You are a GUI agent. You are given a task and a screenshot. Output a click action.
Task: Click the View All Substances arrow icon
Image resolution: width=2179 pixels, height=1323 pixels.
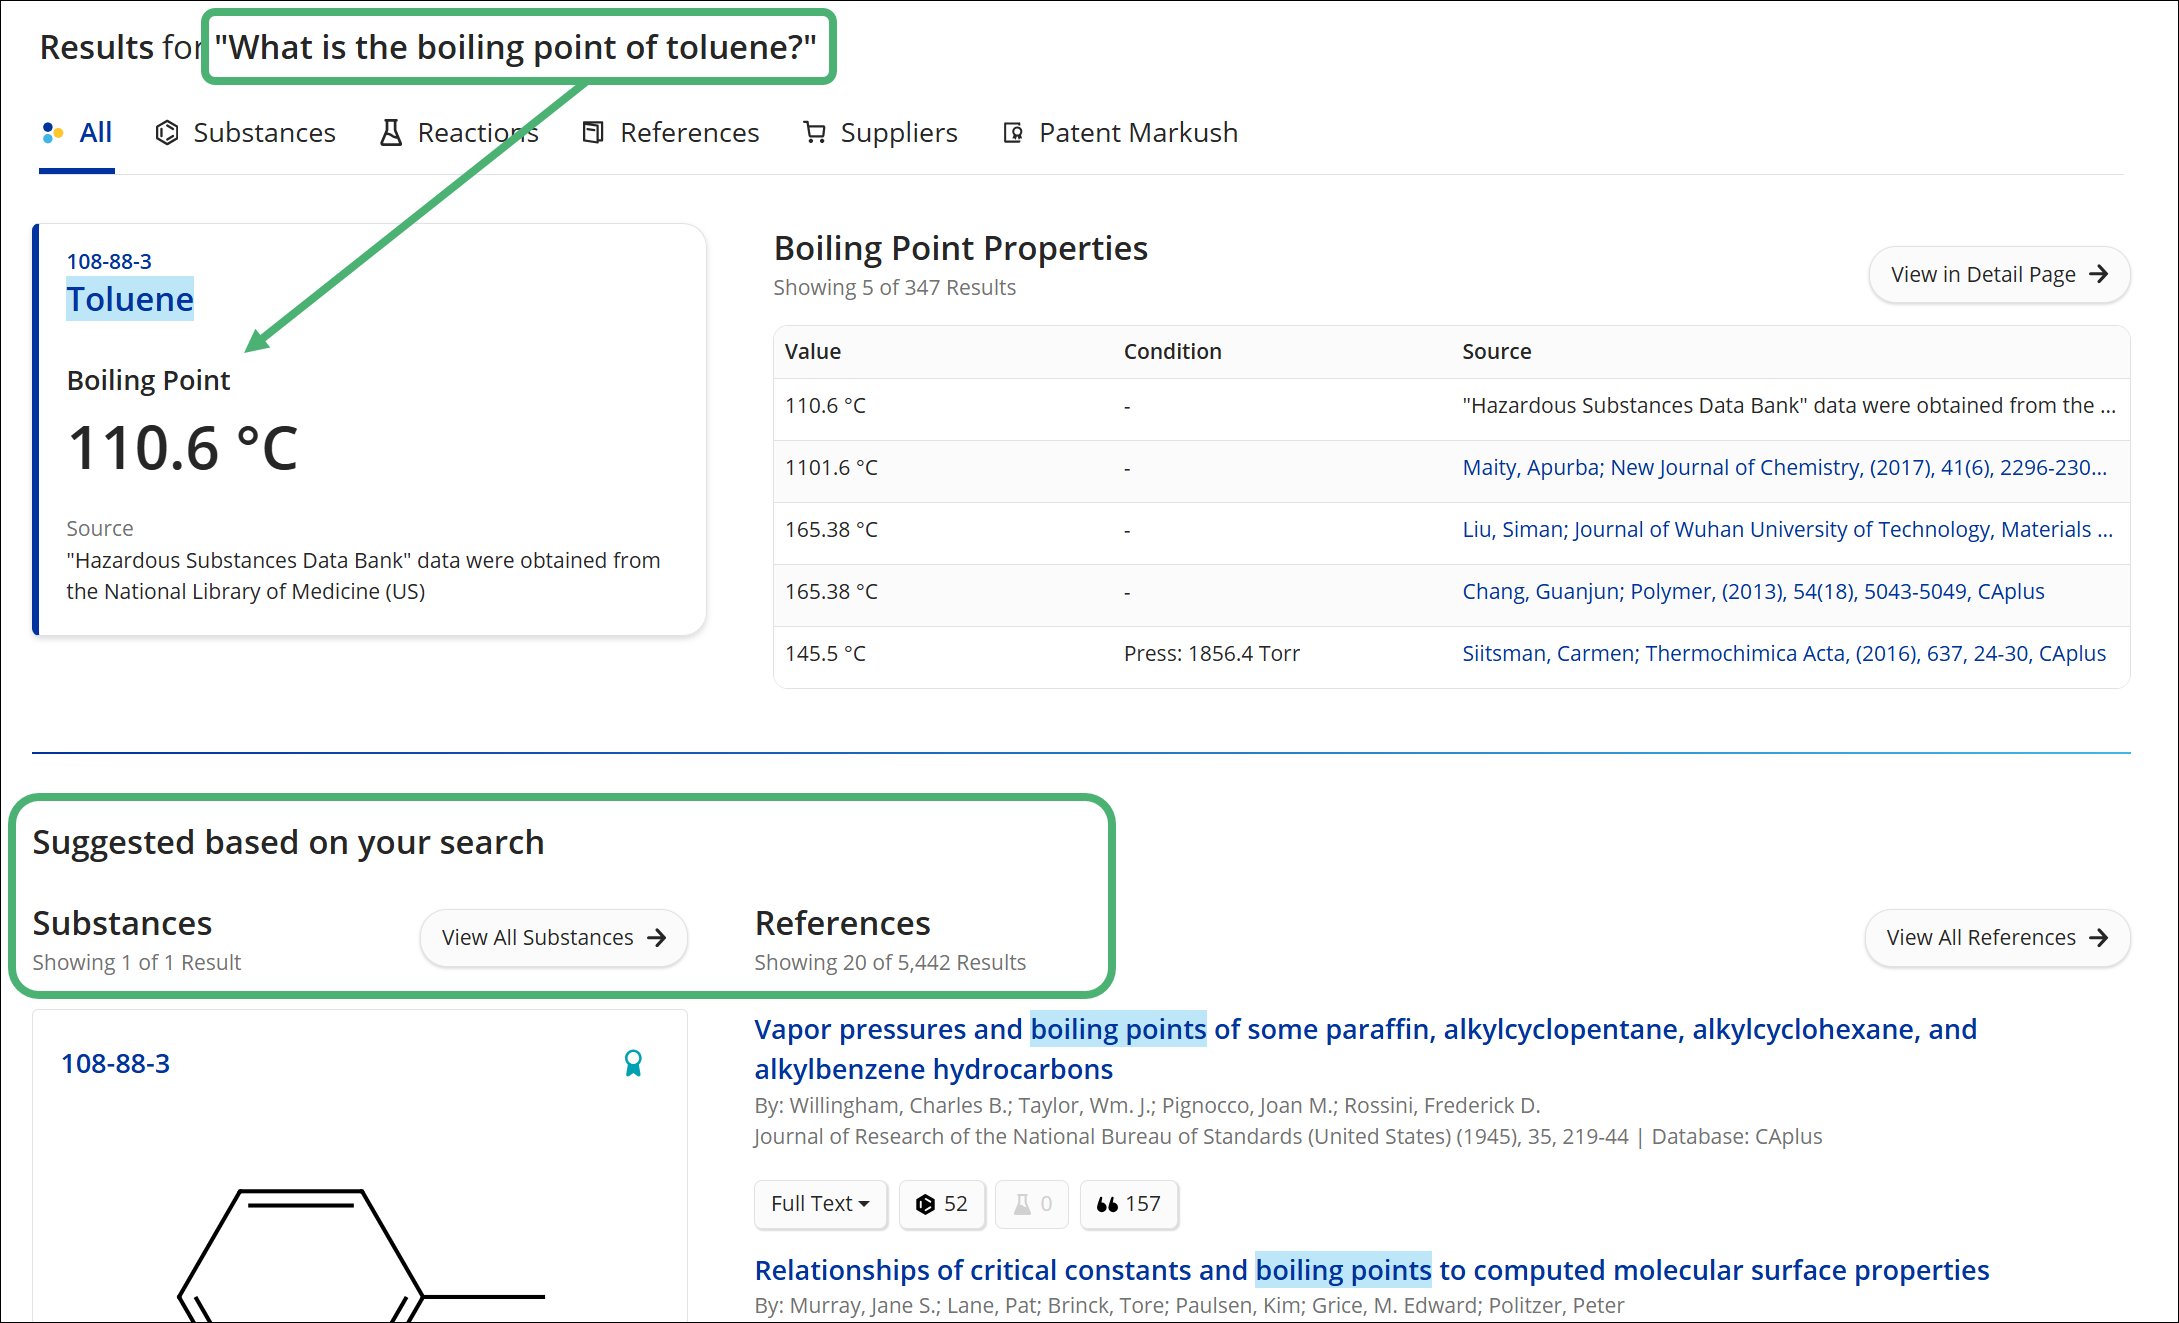click(657, 938)
